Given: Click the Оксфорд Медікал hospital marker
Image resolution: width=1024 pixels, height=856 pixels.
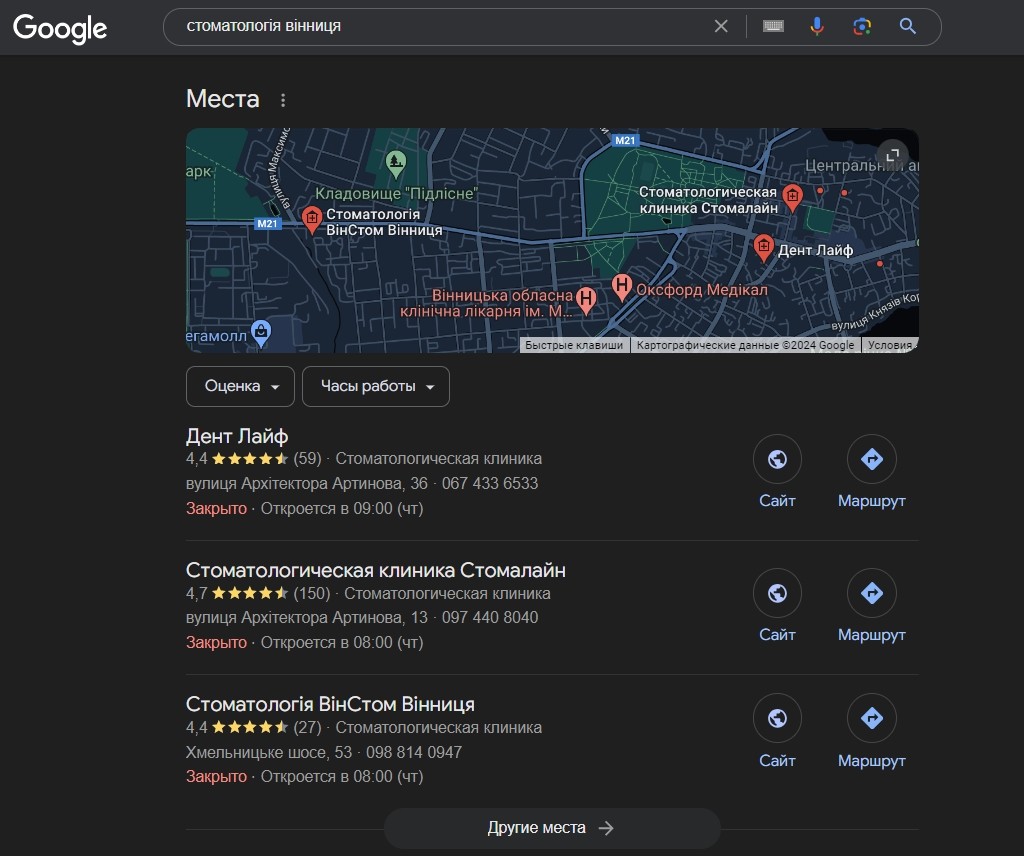Looking at the screenshot, I should pyautogui.click(x=622, y=287).
